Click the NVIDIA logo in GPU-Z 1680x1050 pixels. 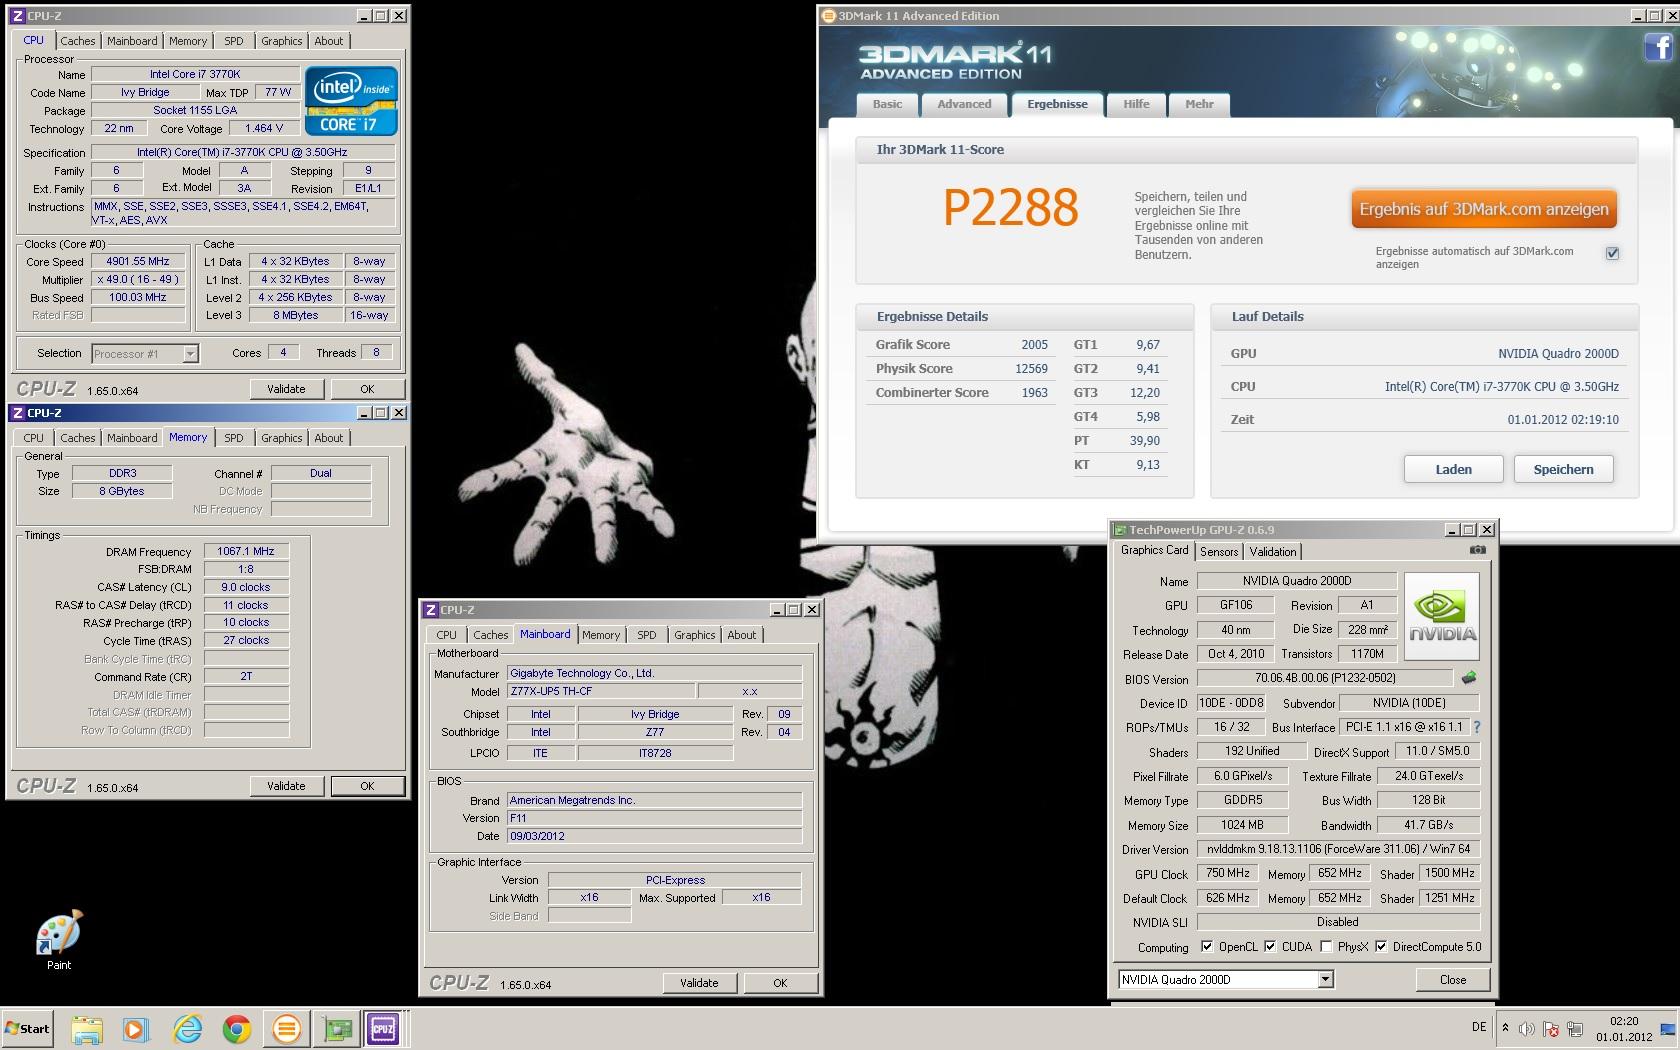click(x=1441, y=616)
